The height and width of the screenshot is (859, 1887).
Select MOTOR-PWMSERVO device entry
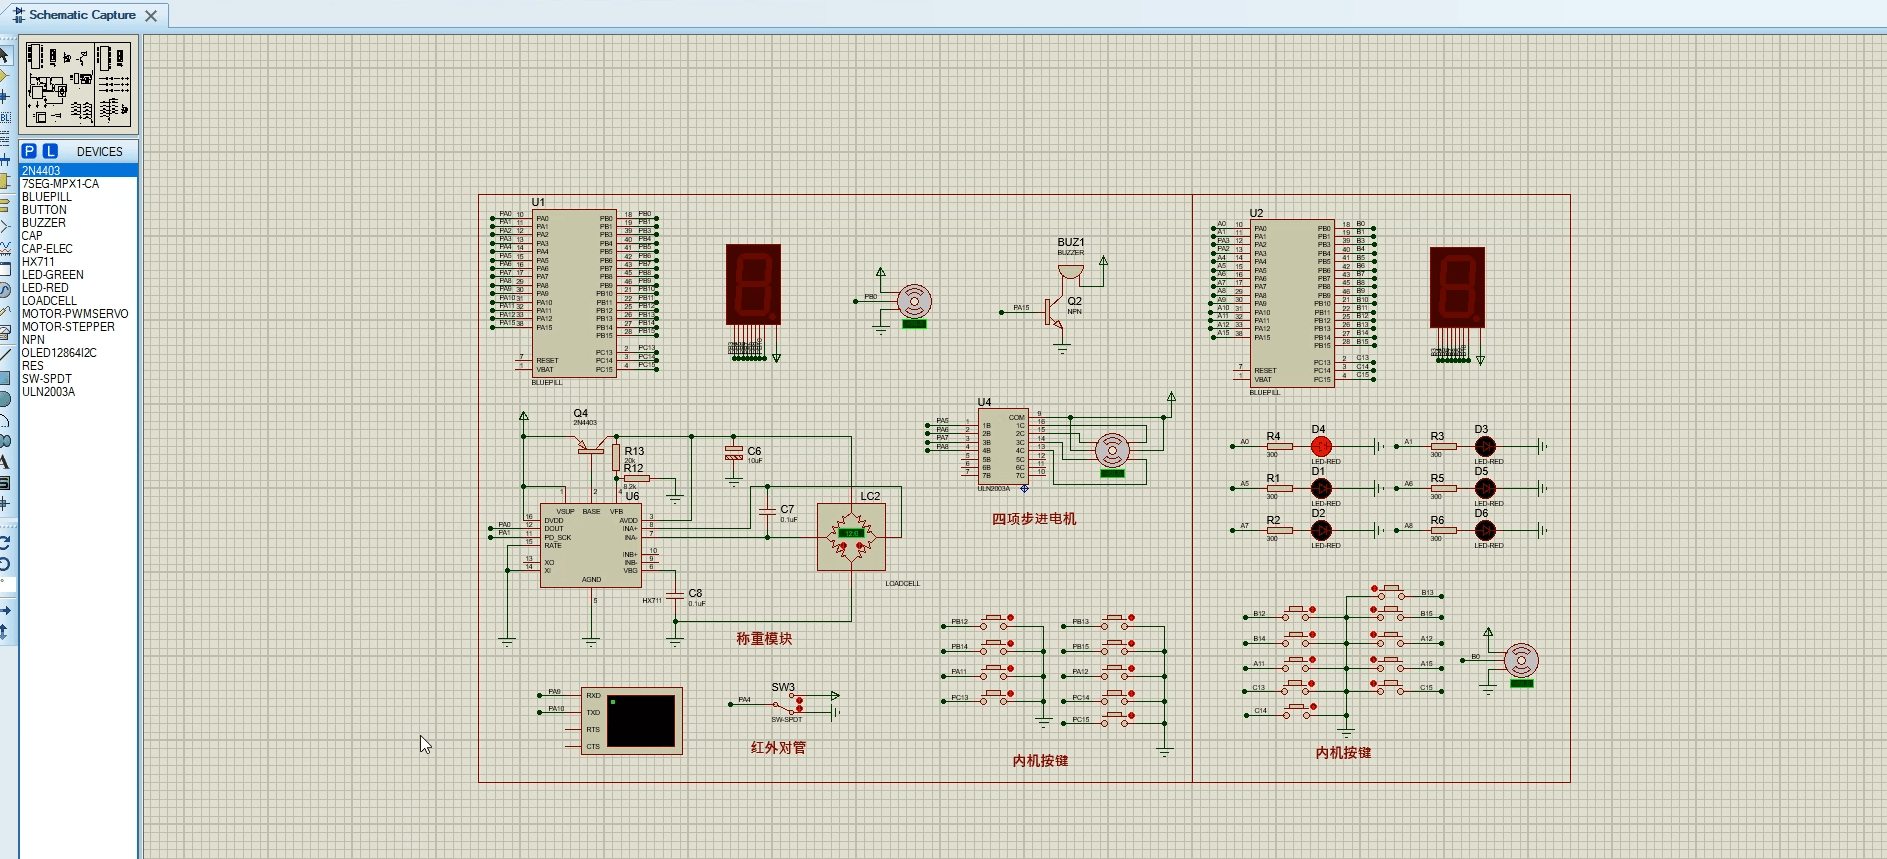click(78, 314)
